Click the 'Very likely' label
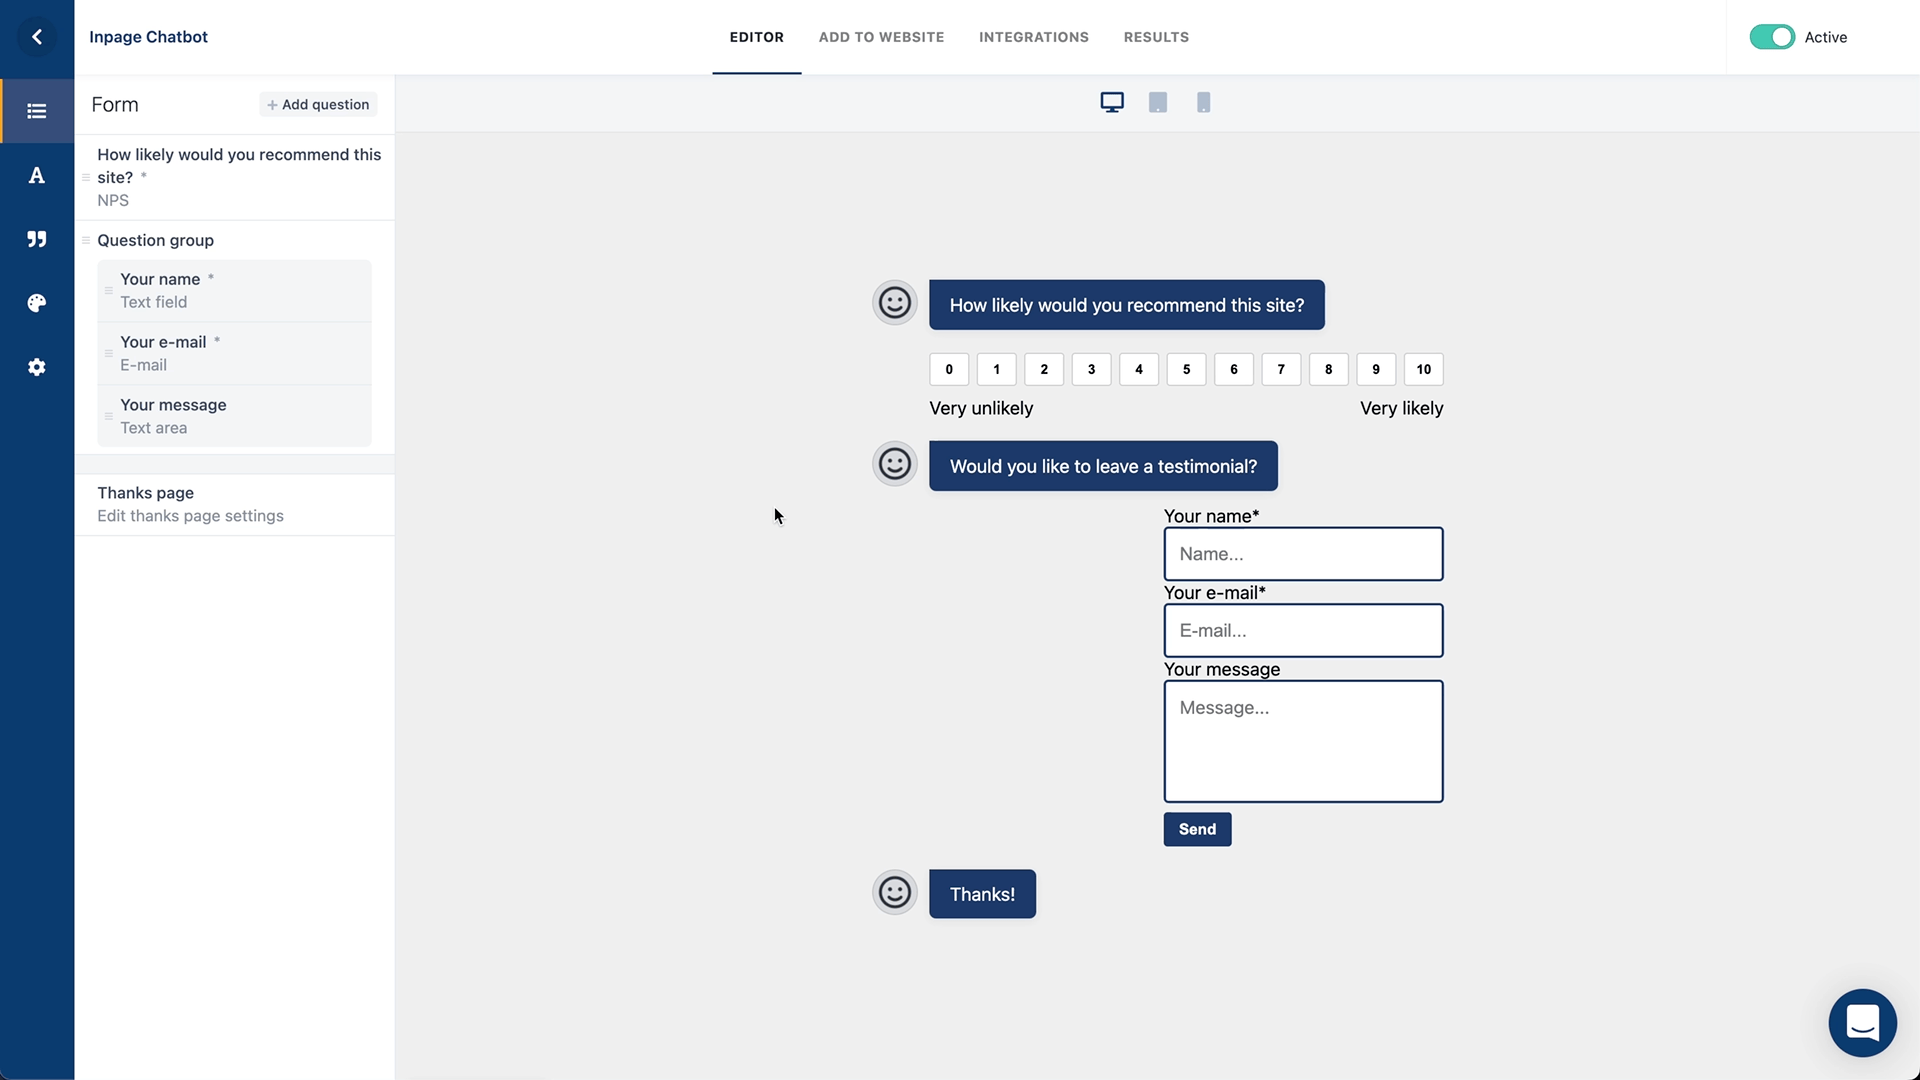 click(1401, 408)
